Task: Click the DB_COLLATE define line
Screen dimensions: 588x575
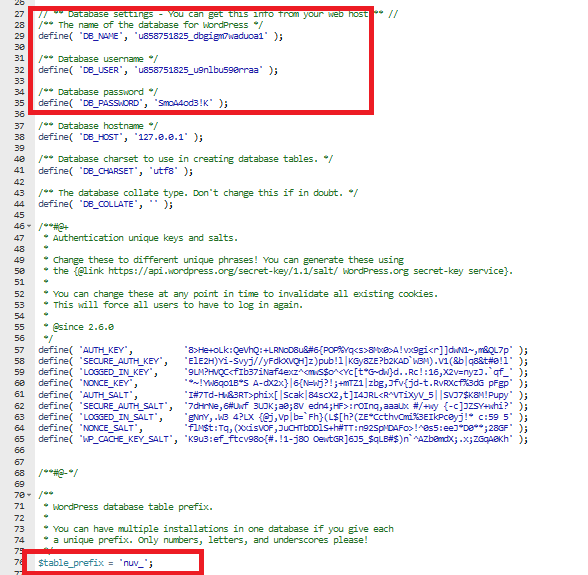Action: click(106, 204)
